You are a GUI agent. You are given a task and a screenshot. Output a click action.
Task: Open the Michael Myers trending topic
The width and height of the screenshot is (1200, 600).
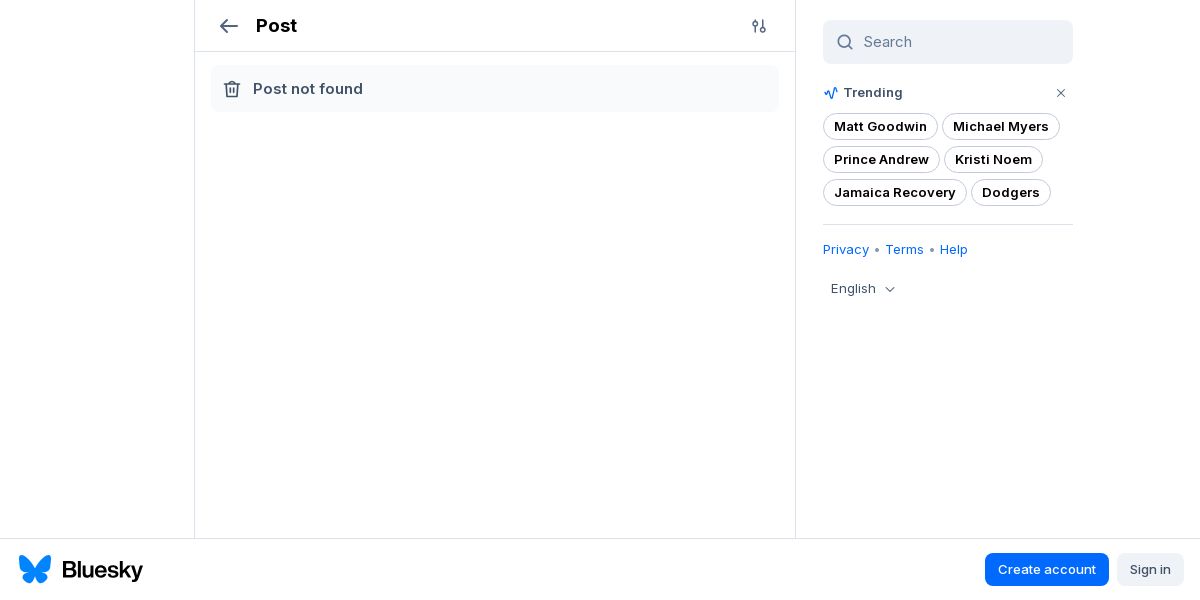1000,126
